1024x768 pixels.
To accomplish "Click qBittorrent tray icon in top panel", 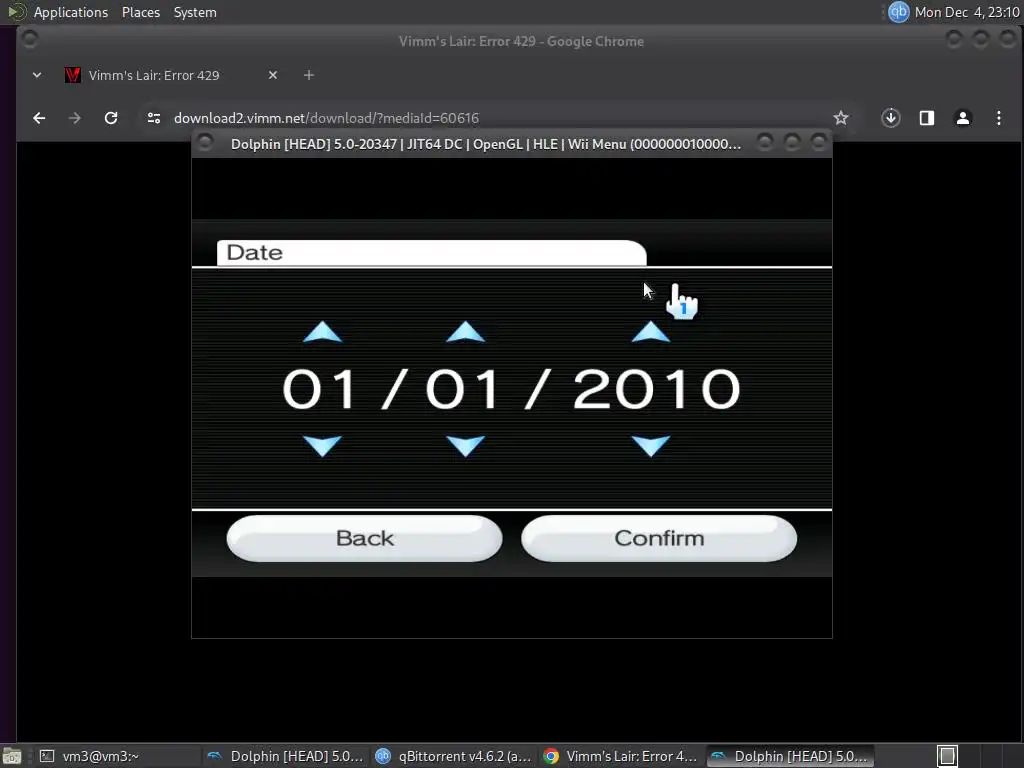I will [x=899, y=12].
